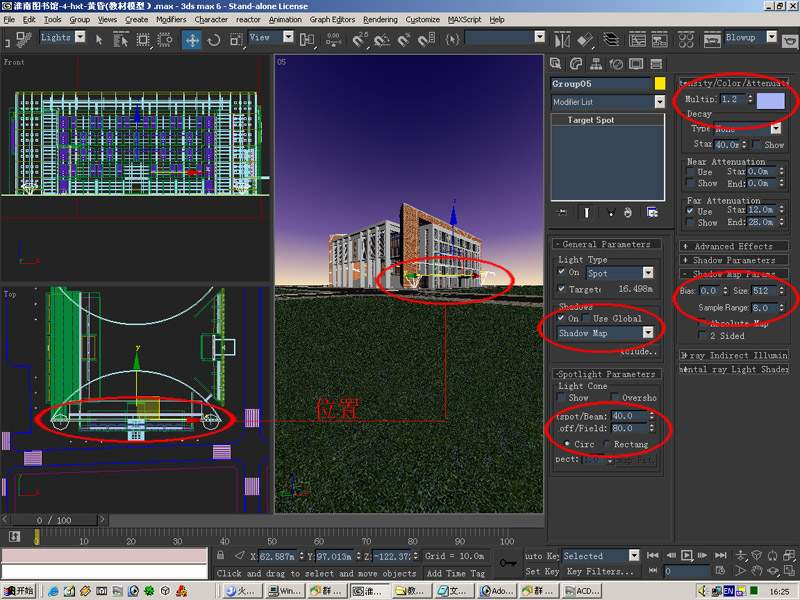
Task: Select the Rectangle light cone radio button
Action: (607, 444)
